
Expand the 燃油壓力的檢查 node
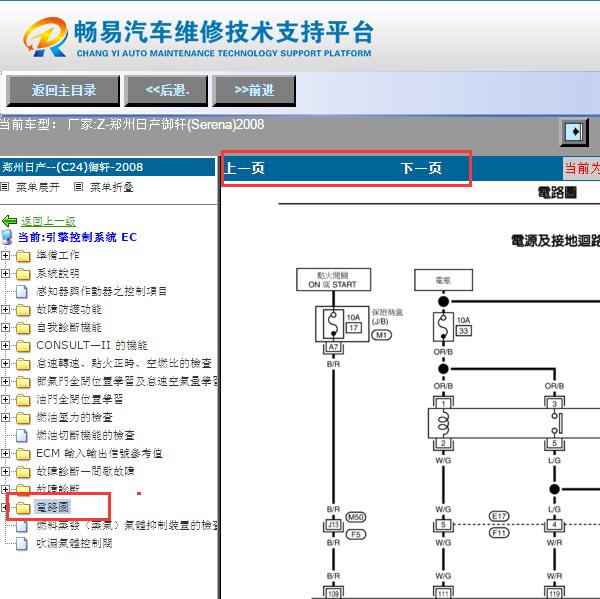(5, 417)
